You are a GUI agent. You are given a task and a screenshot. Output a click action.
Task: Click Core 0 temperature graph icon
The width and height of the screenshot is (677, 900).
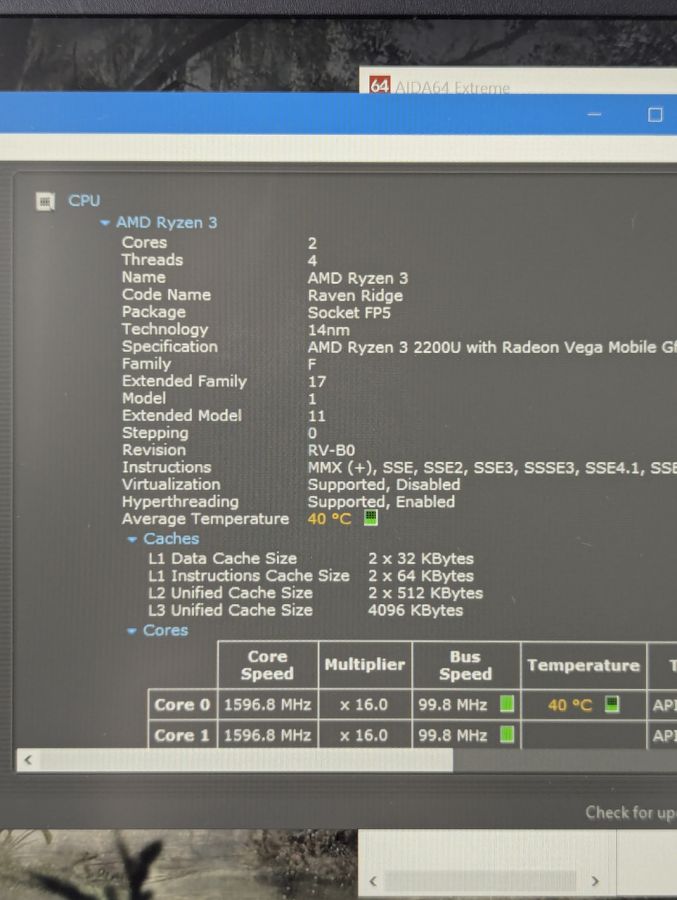point(612,704)
